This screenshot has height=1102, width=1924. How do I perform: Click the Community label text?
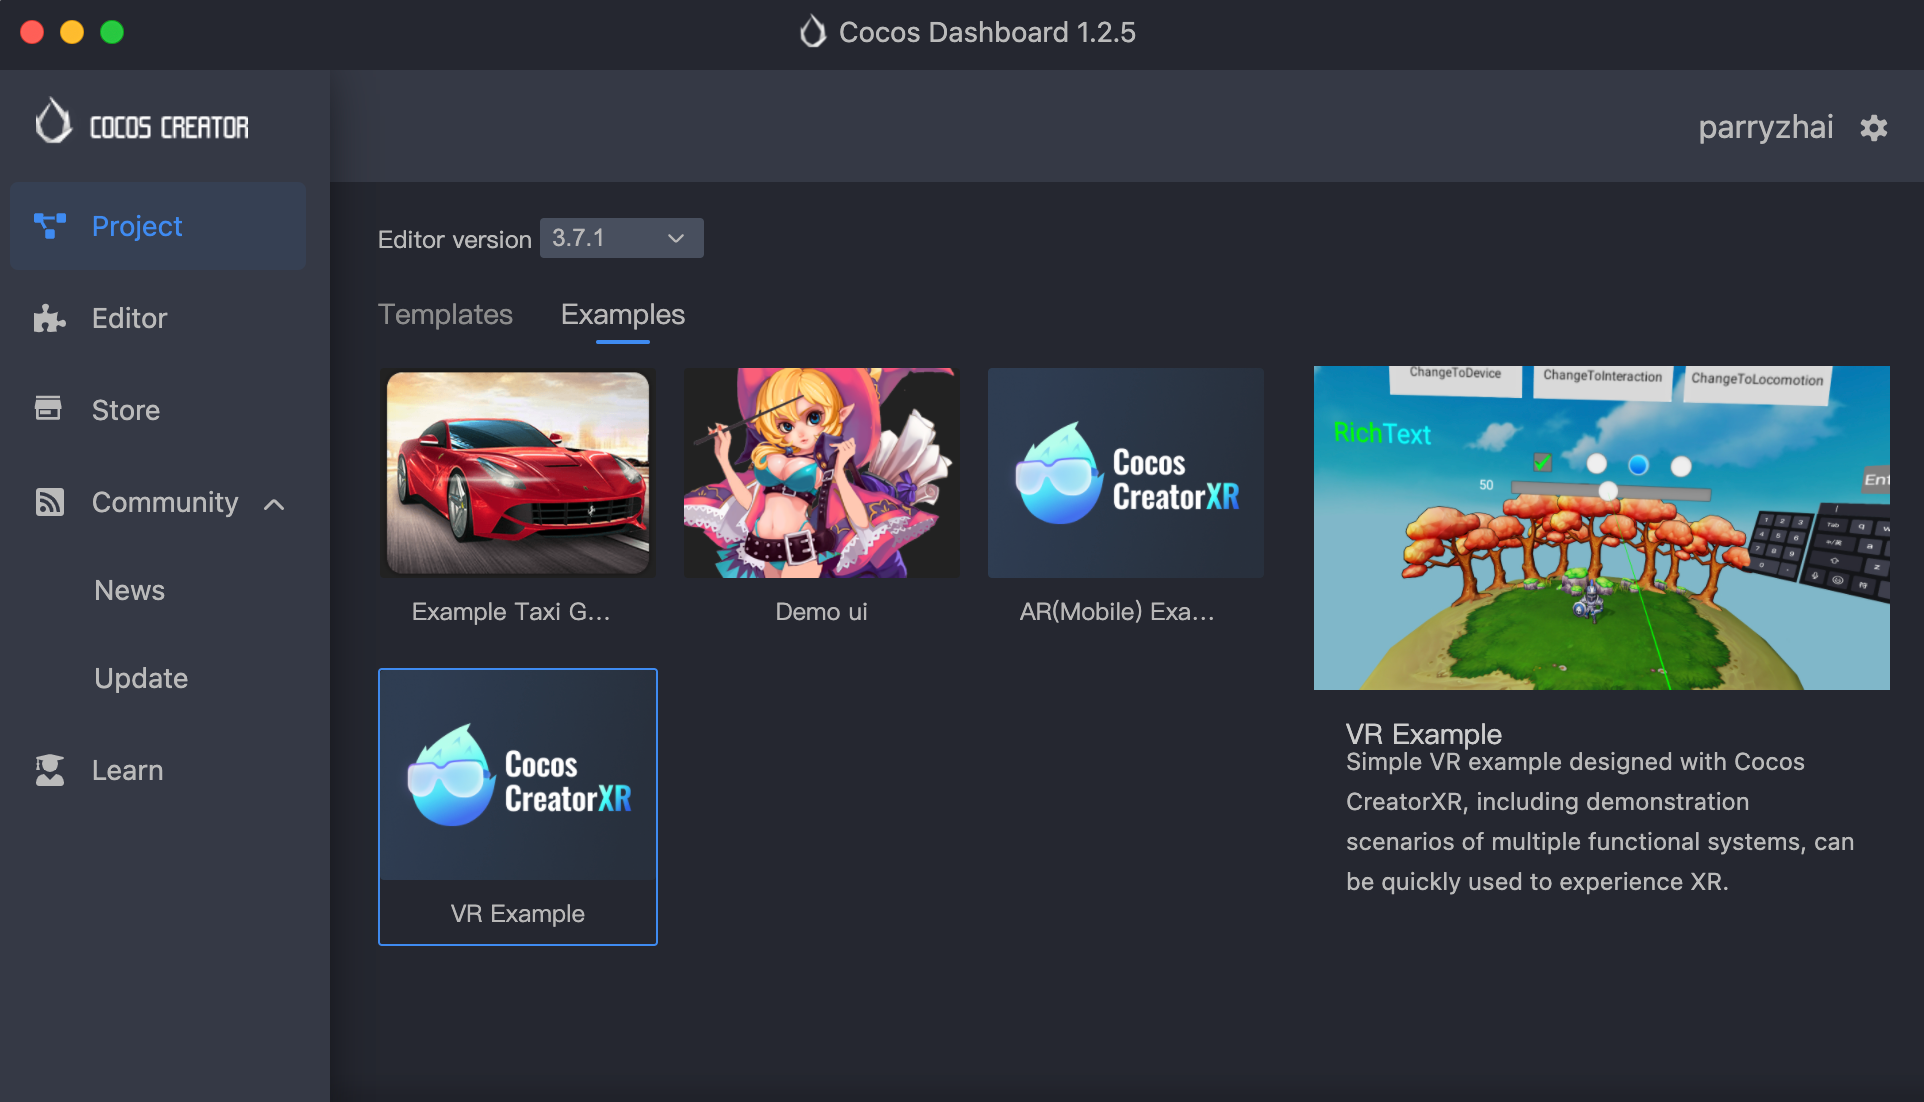(165, 502)
